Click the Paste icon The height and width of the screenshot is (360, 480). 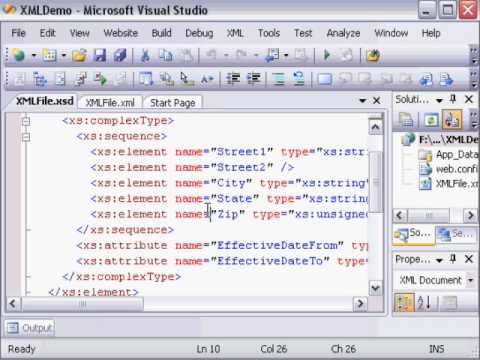[x=187, y=55]
